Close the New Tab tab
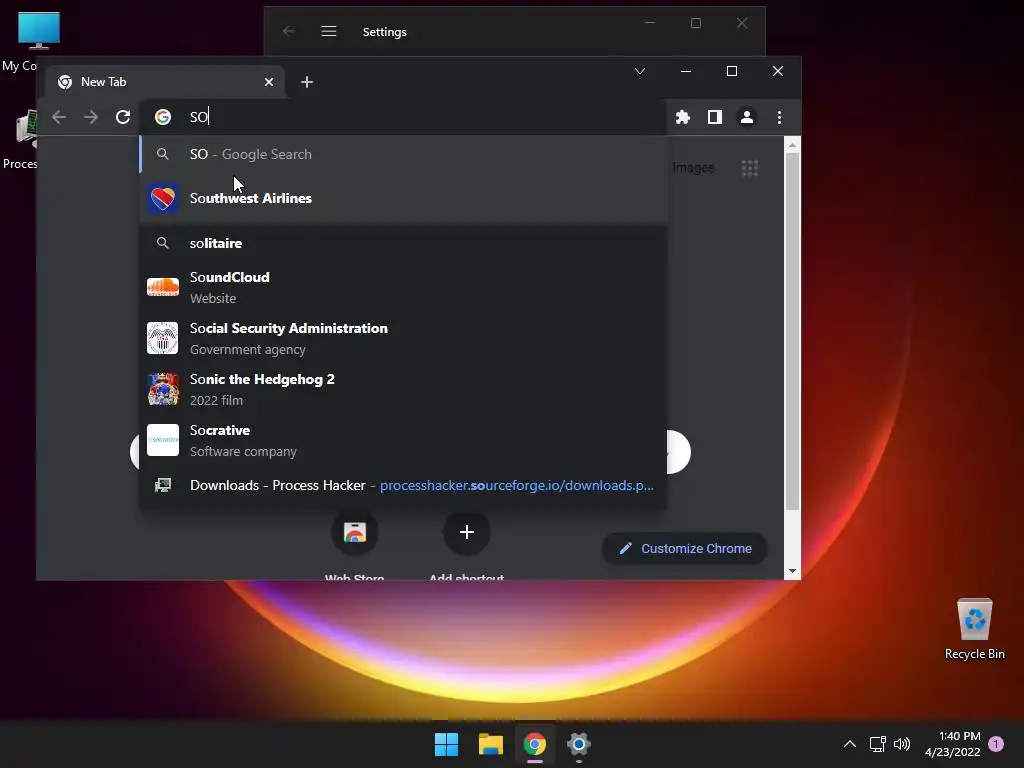Image resolution: width=1024 pixels, height=768 pixels. point(269,82)
